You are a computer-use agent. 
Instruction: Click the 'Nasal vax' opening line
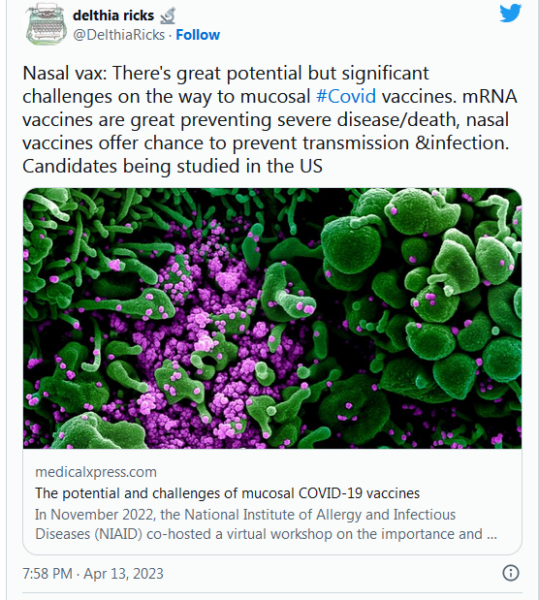click(x=226, y=73)
